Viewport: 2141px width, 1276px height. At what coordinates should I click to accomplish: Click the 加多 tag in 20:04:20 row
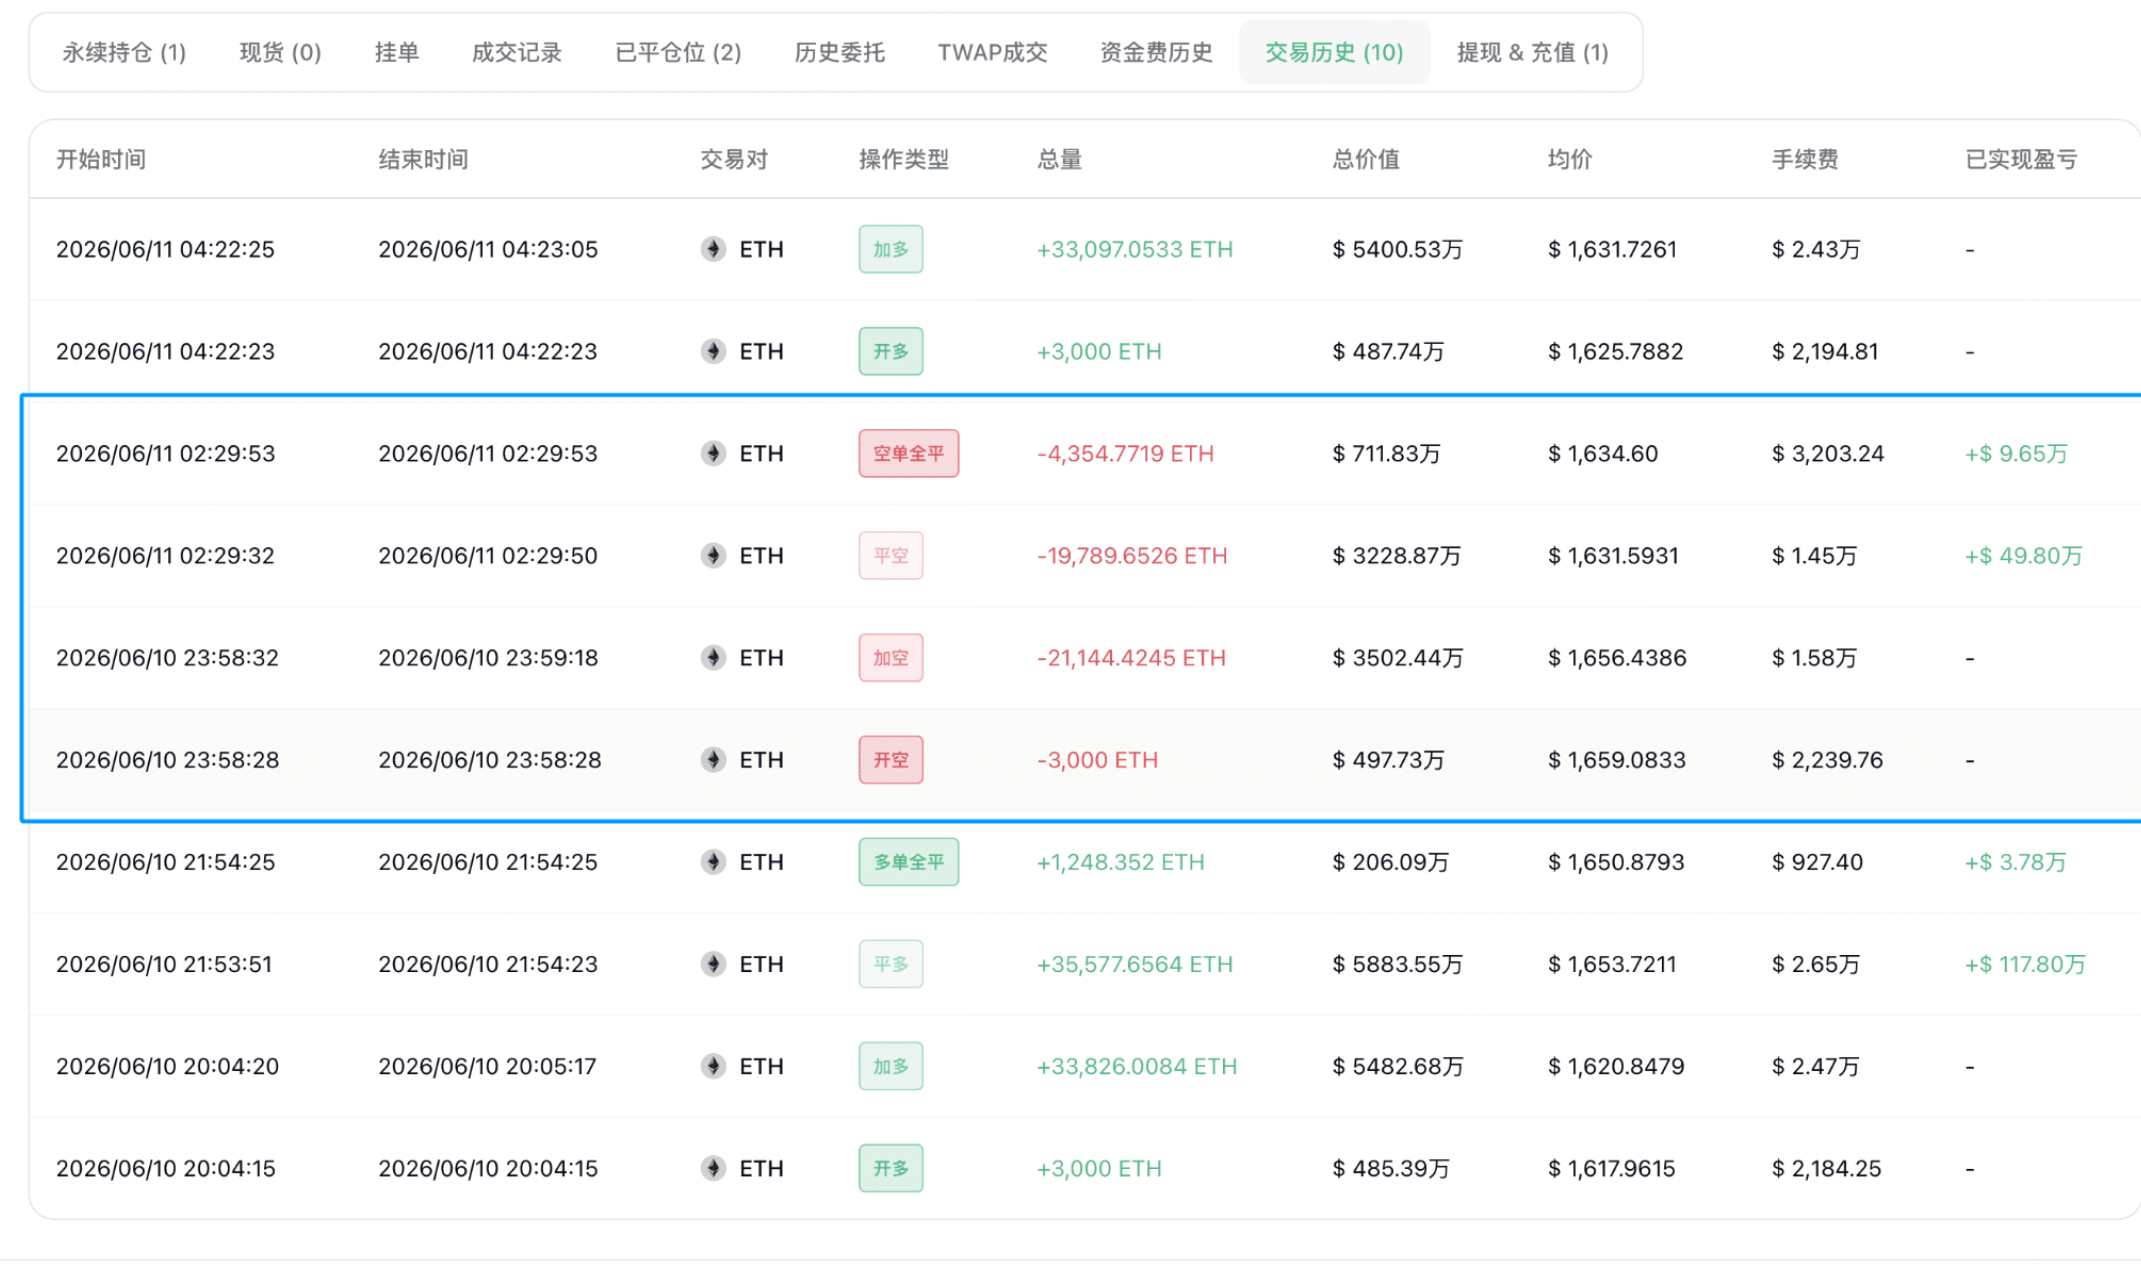tap(891, 1065)
